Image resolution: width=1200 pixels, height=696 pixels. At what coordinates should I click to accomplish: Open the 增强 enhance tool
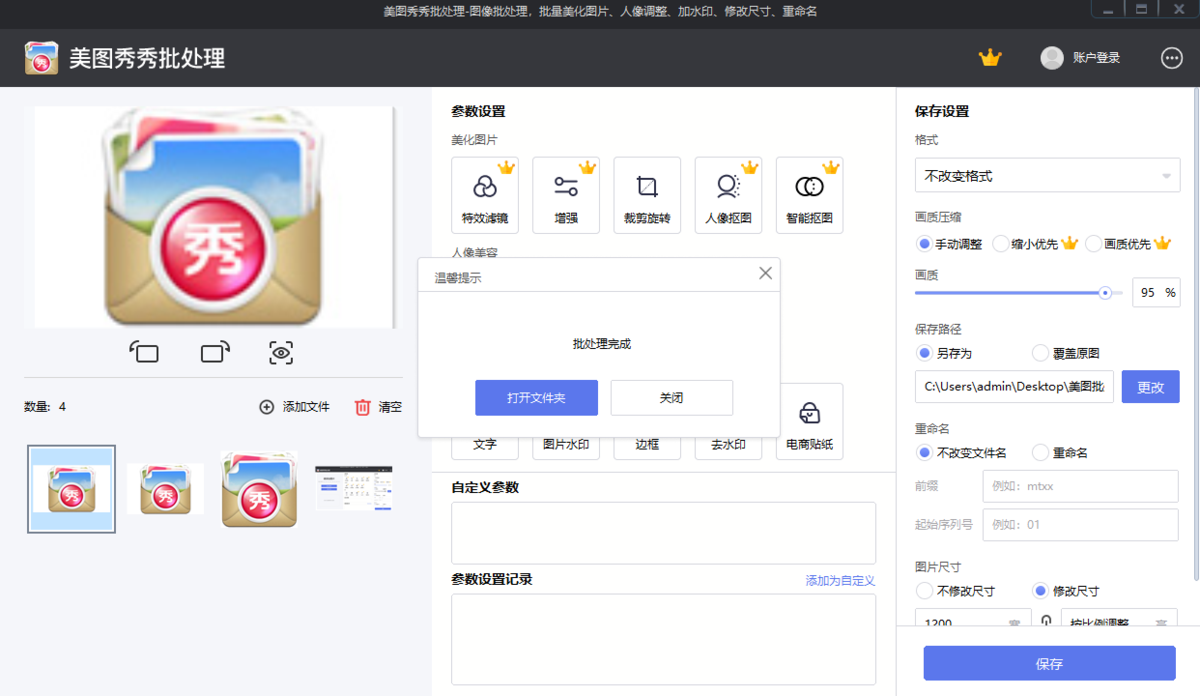566,195
